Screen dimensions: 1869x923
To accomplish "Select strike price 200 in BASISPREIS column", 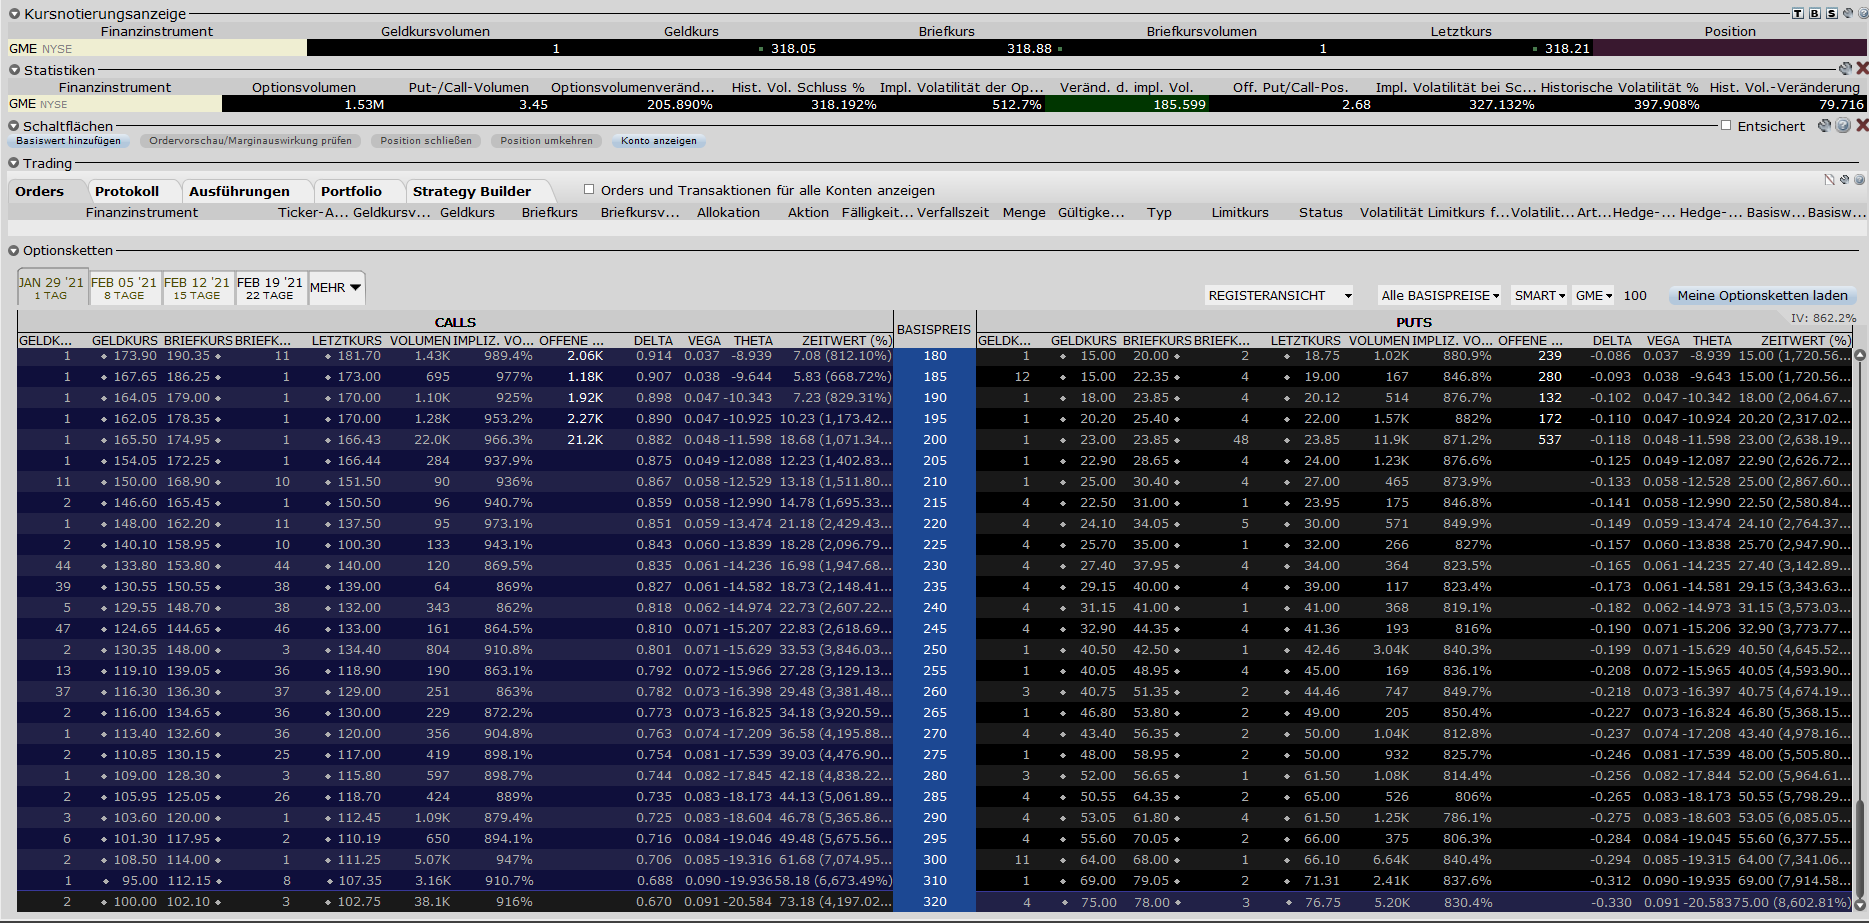I will [x=935, y=440].
